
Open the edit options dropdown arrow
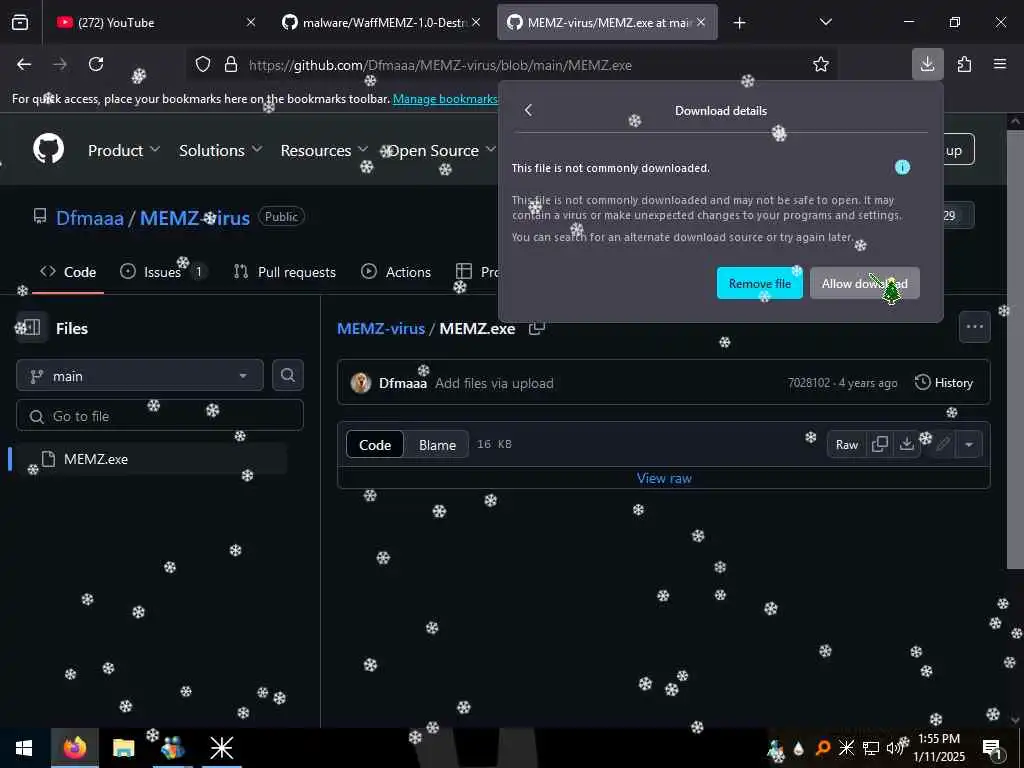point(969,445)
